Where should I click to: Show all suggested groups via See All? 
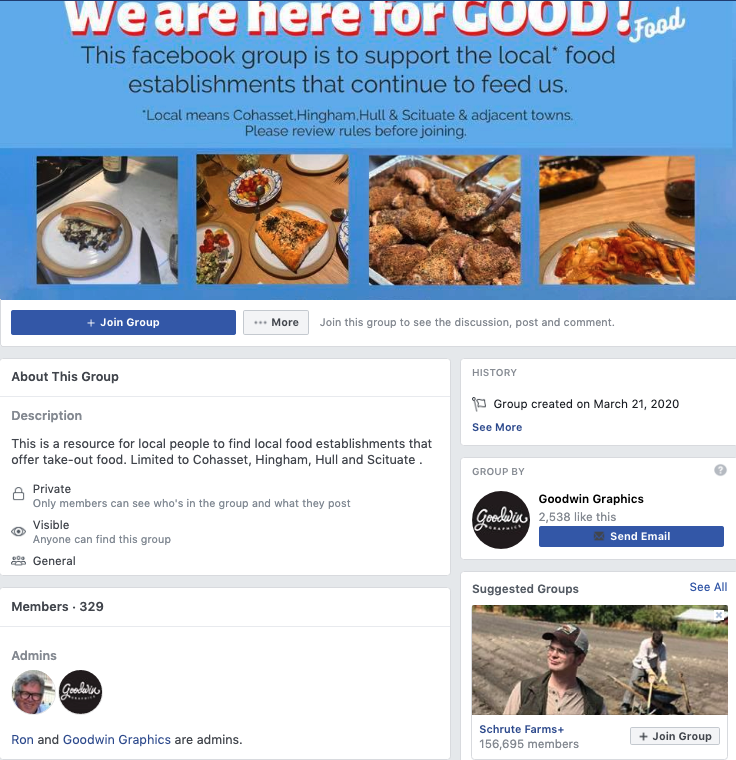[708, 587]
